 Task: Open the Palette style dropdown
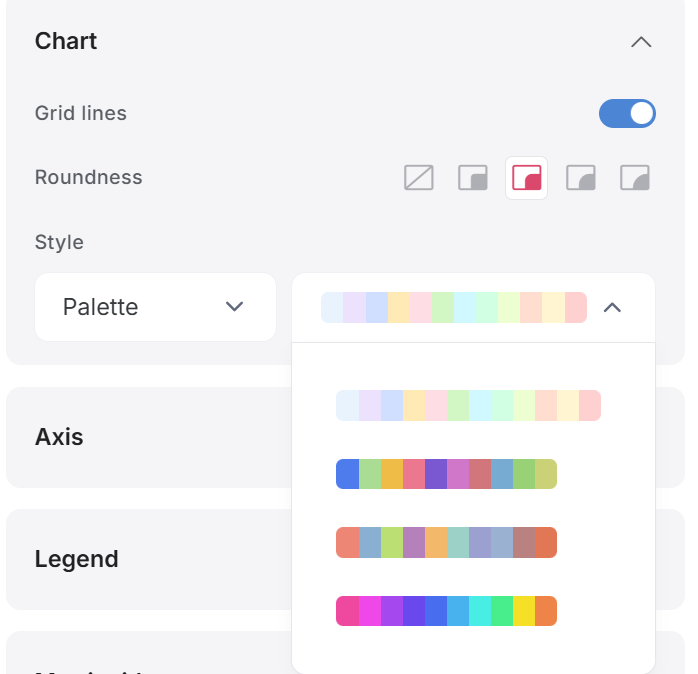coord(155,307)
